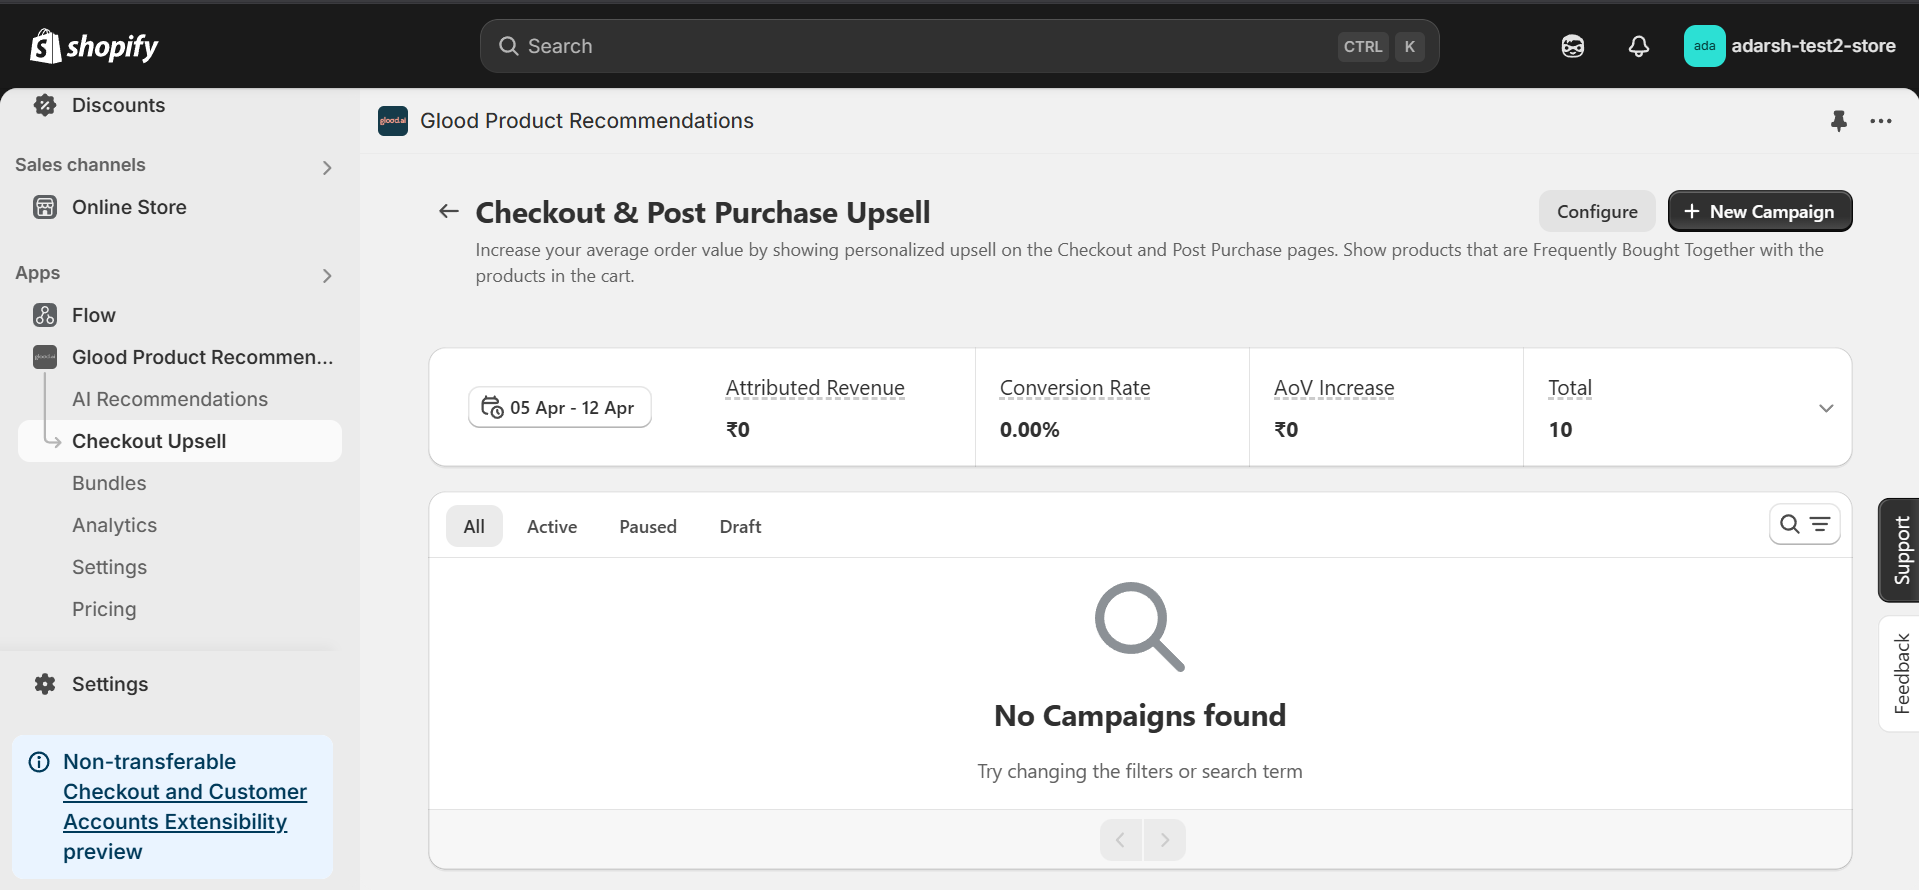Pin the Glood app
Image resolution: width=1919 pixels, height=890 pixels.
(1838, 121)
